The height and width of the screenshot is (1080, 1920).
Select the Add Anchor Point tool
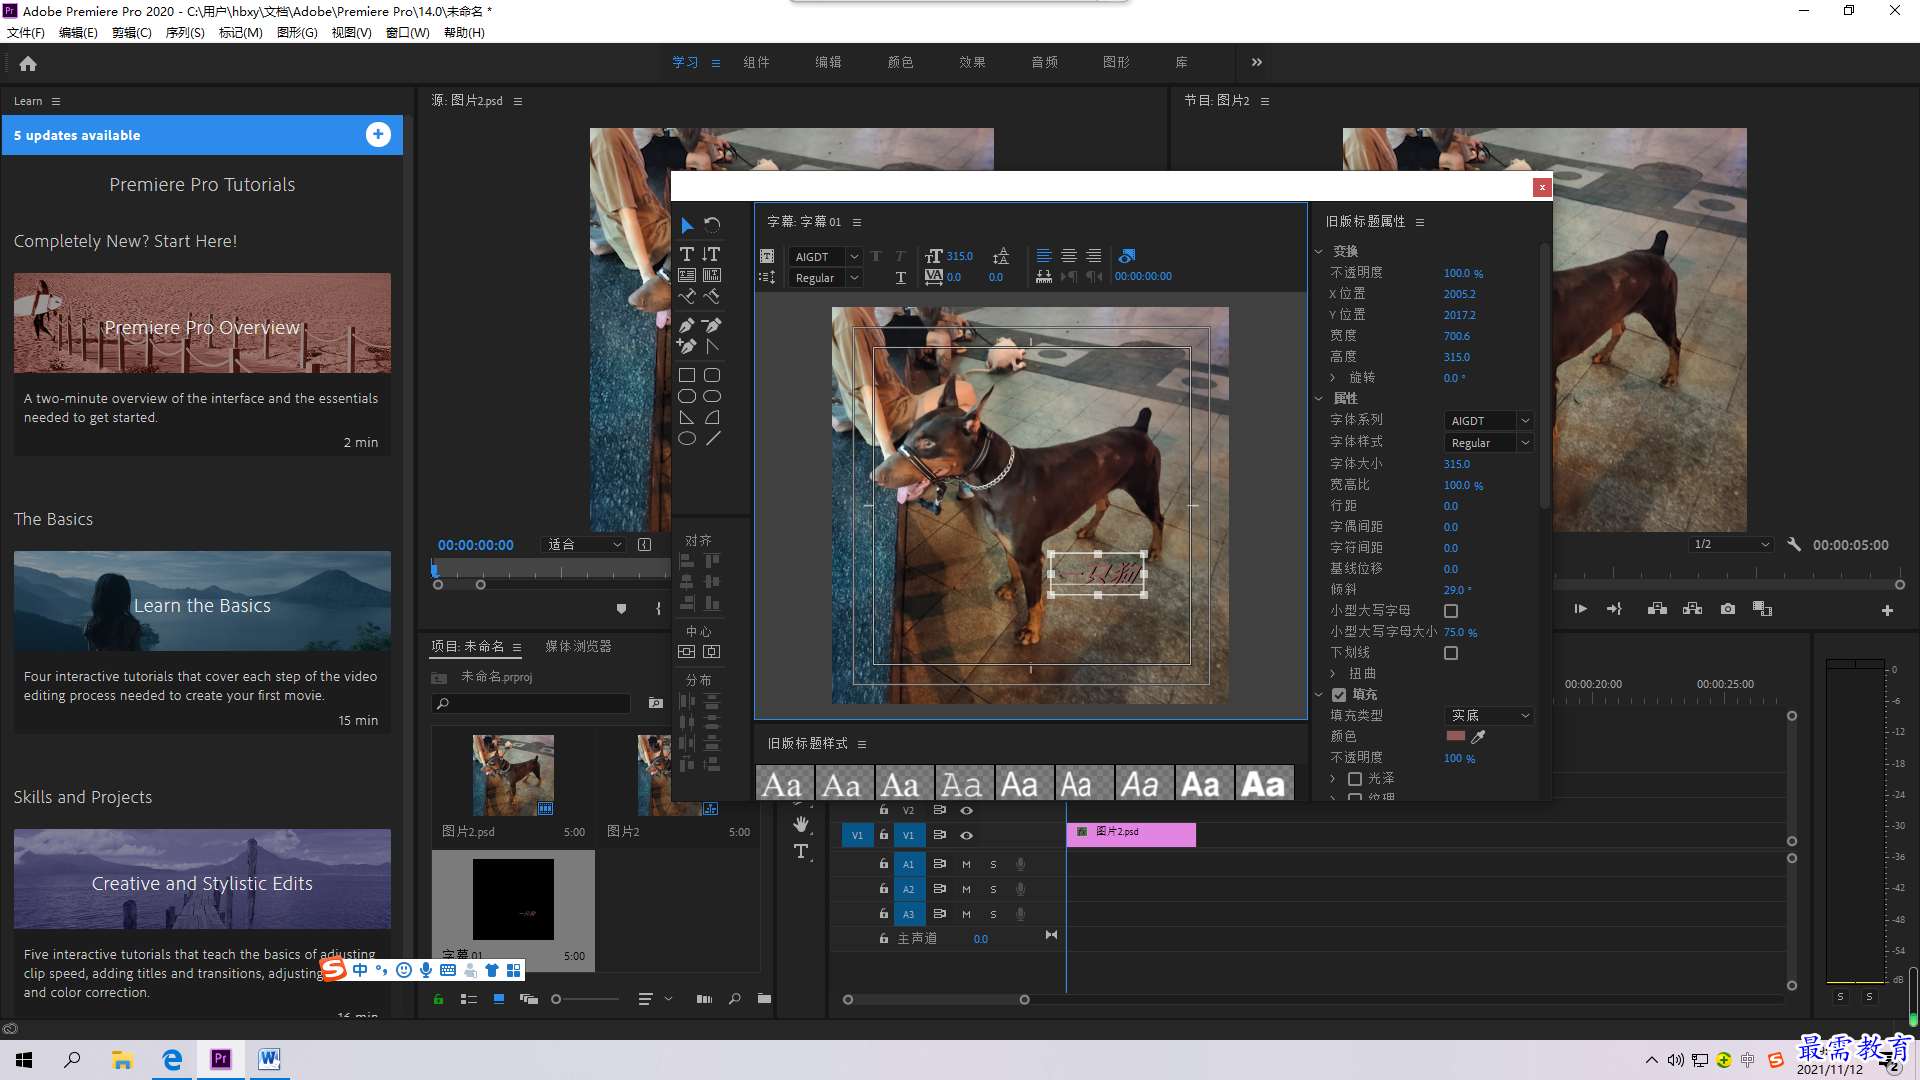[x=687, y=346]
